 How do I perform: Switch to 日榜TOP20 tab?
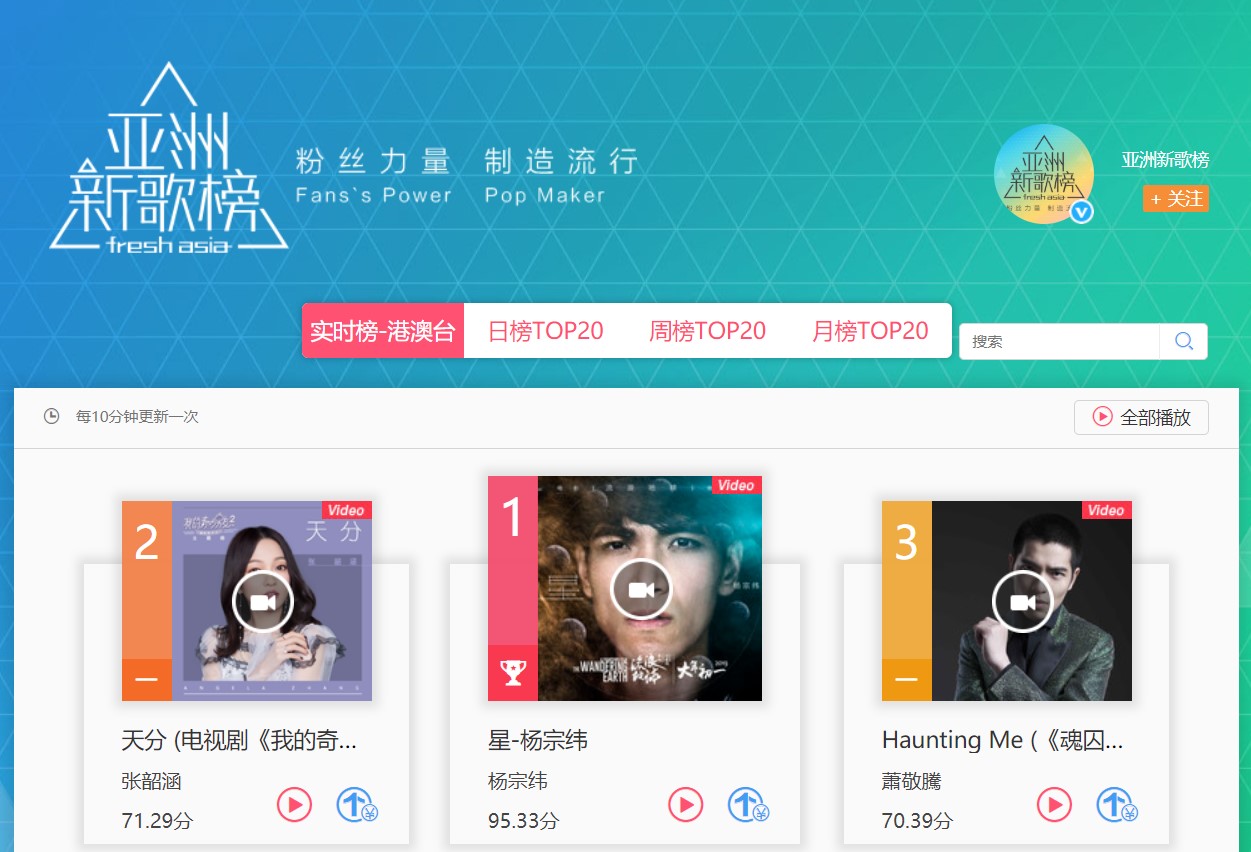(545, 331)
